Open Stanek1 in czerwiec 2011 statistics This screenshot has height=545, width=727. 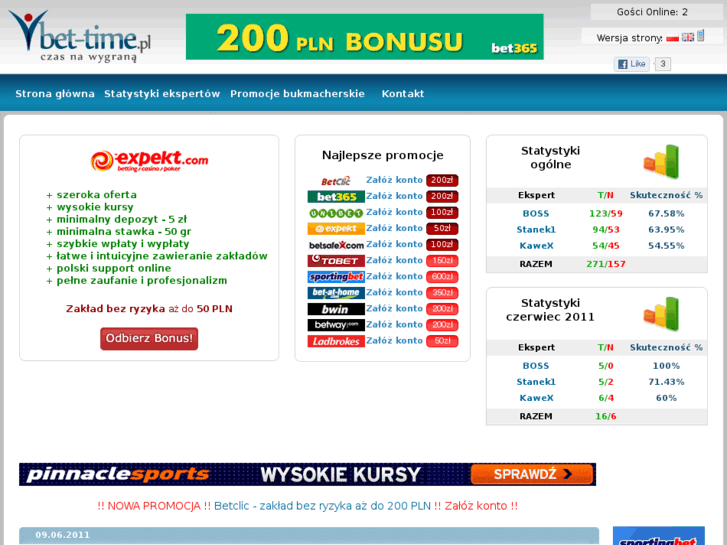point(536,382)
